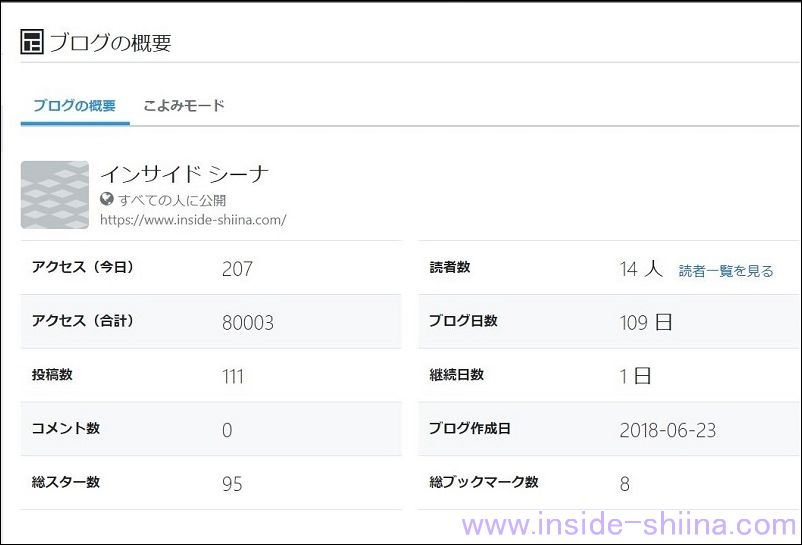Click the すべての人に公開 visibility text
Viewport: 802px width, 545px height.
click(x=172, y=200)
